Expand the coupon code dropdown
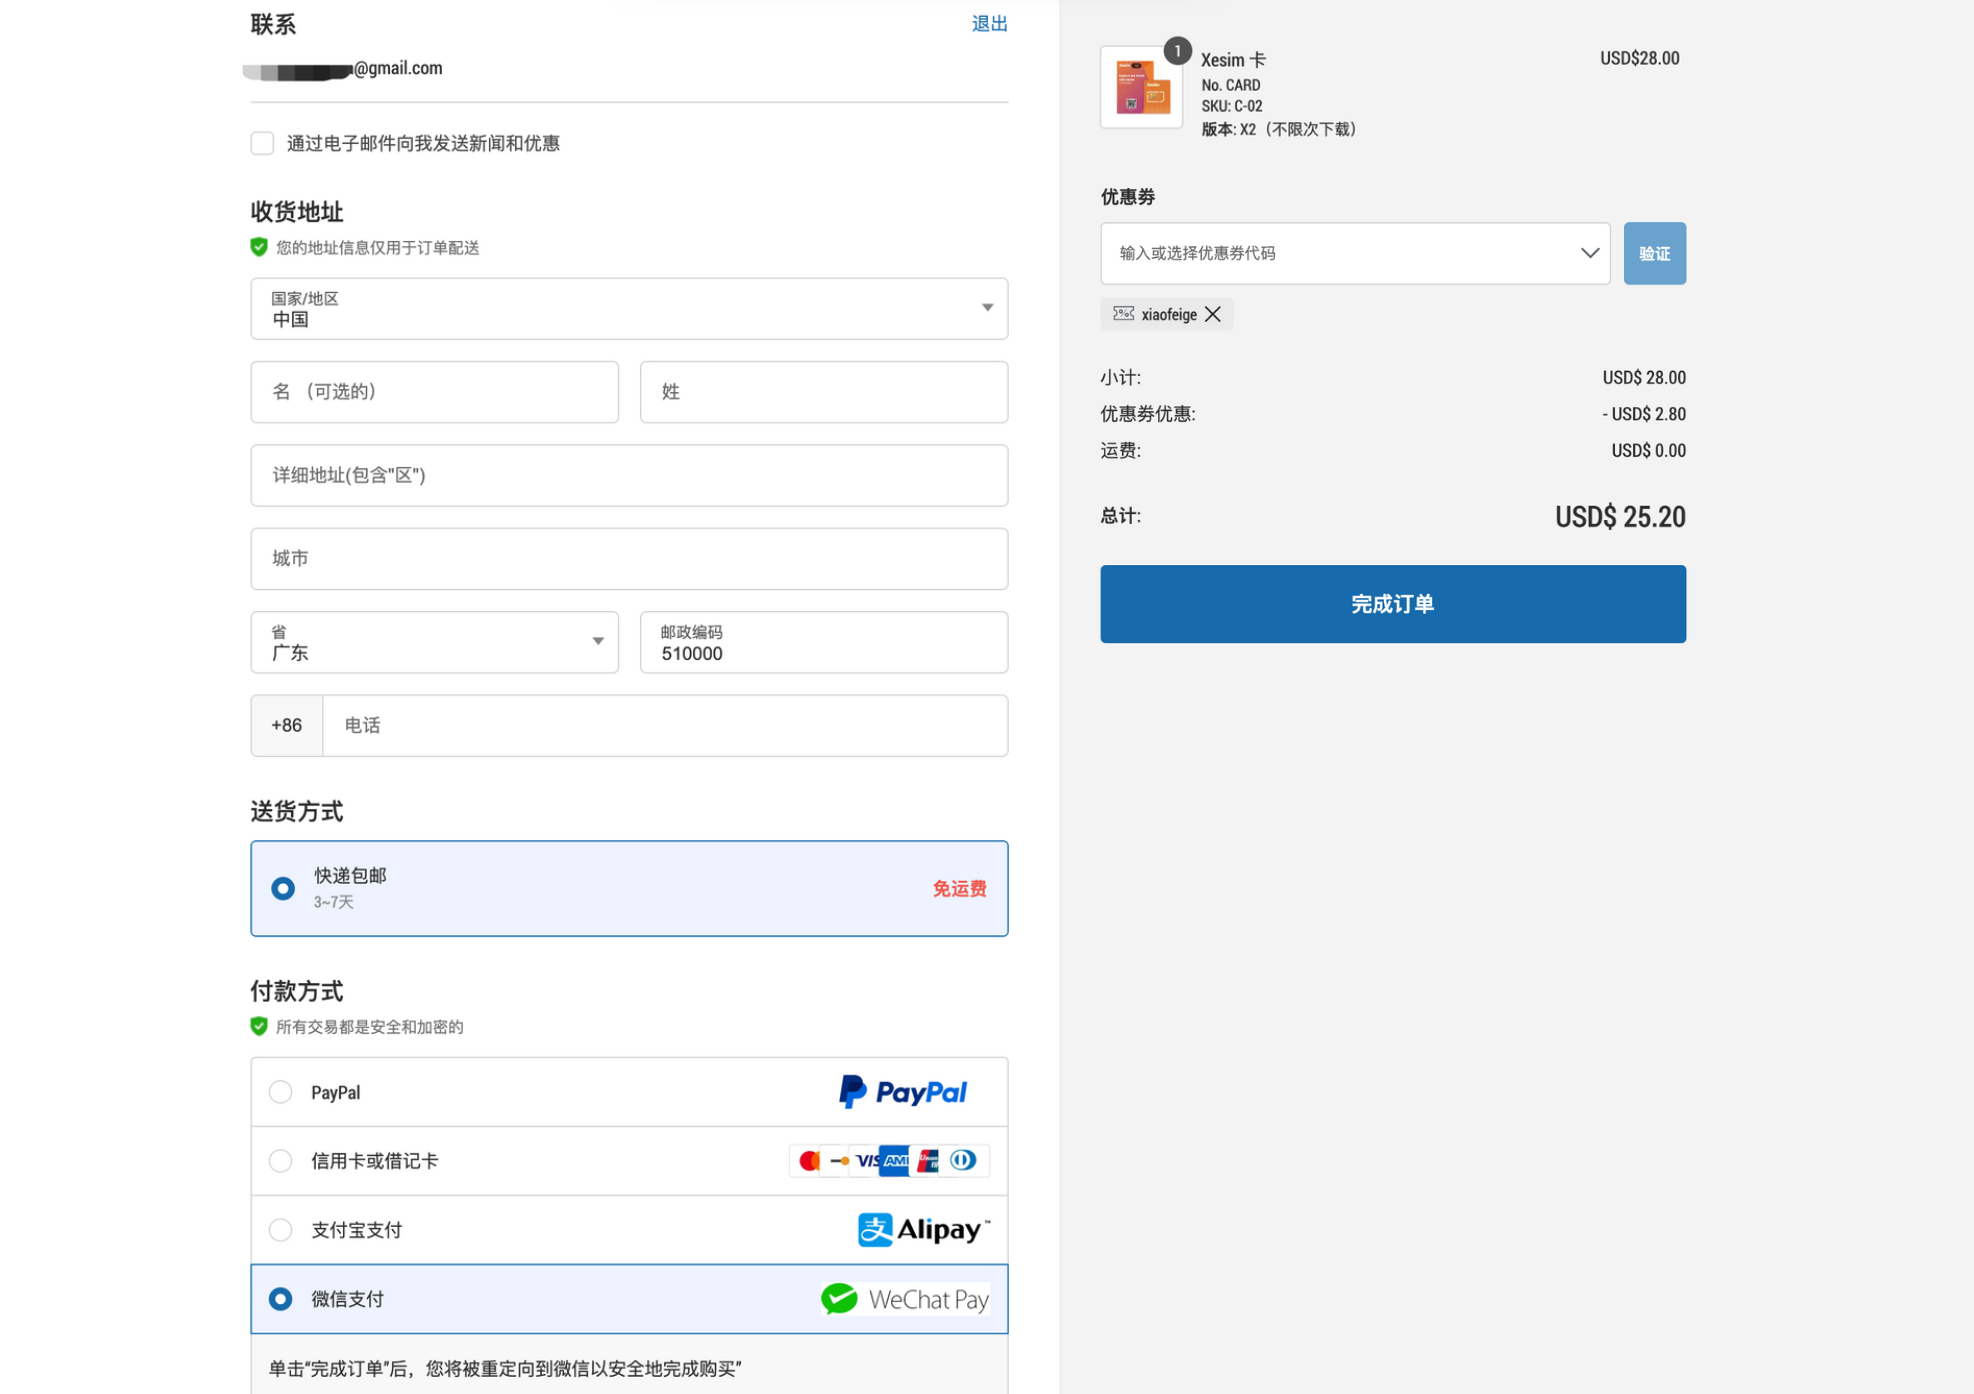 coord(1588,253)
